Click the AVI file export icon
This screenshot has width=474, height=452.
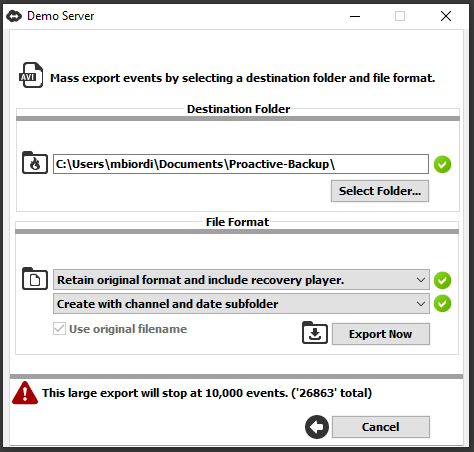coord(31,75)
